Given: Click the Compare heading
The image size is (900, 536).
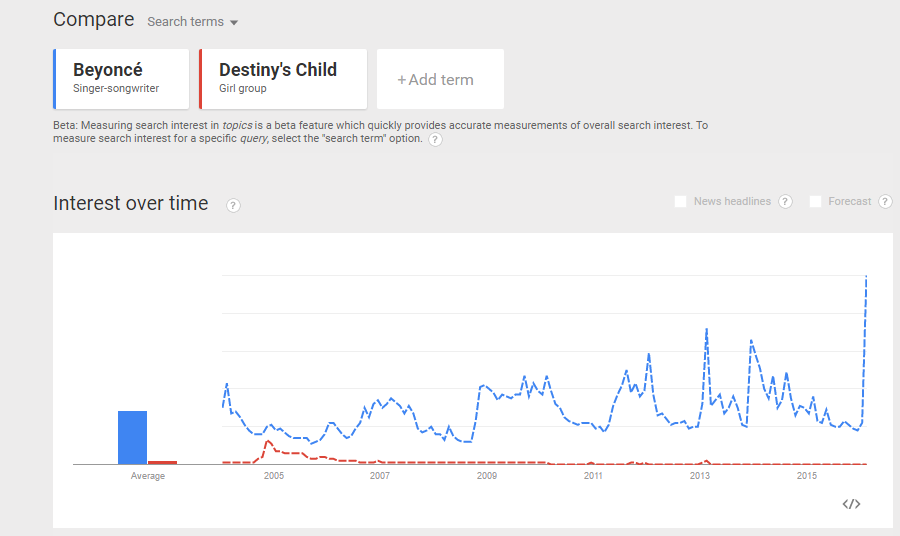Looking at the screenshot, I should (x=94, y=20).
